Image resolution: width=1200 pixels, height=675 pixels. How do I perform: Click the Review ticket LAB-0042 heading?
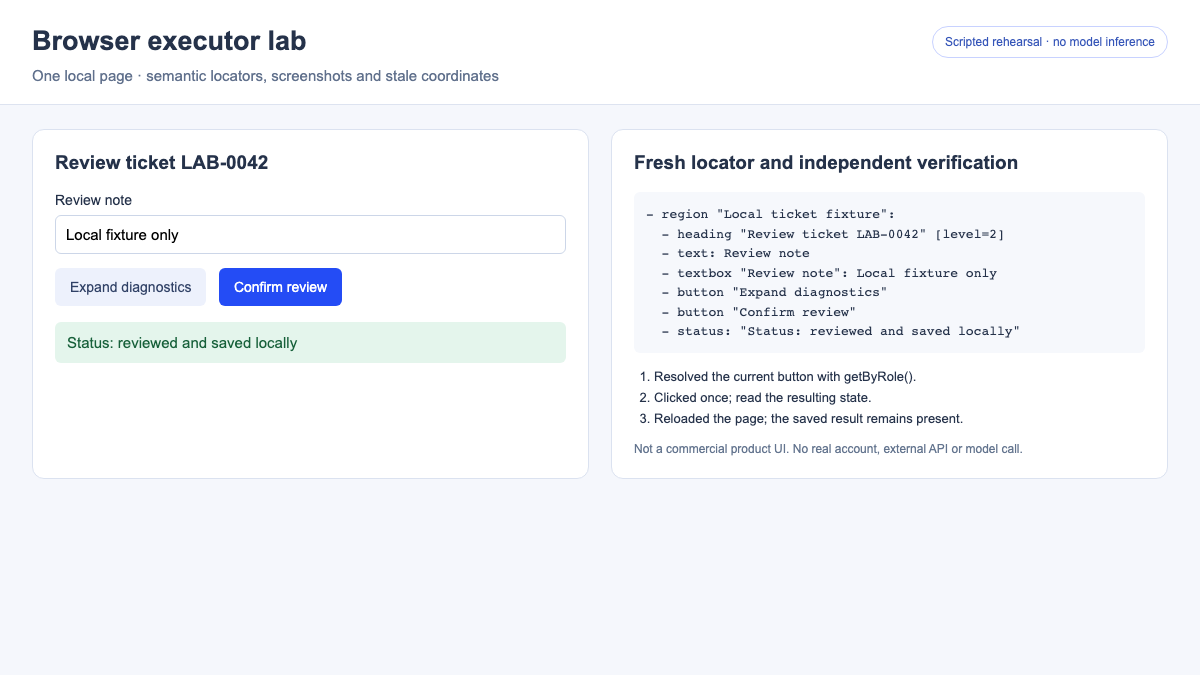[x=162, y=162]
